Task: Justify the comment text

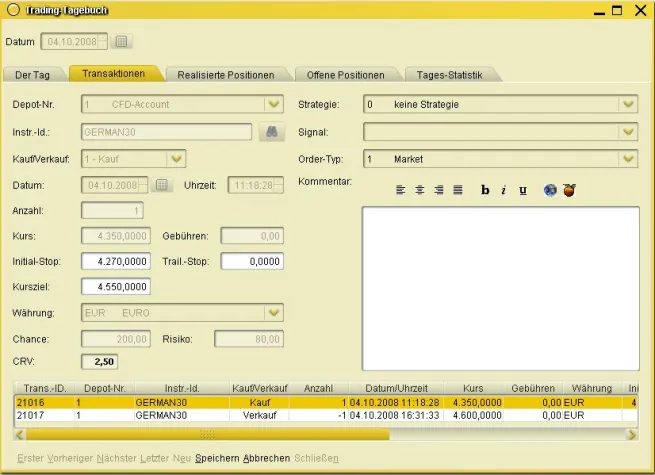Action: point(457,190)
